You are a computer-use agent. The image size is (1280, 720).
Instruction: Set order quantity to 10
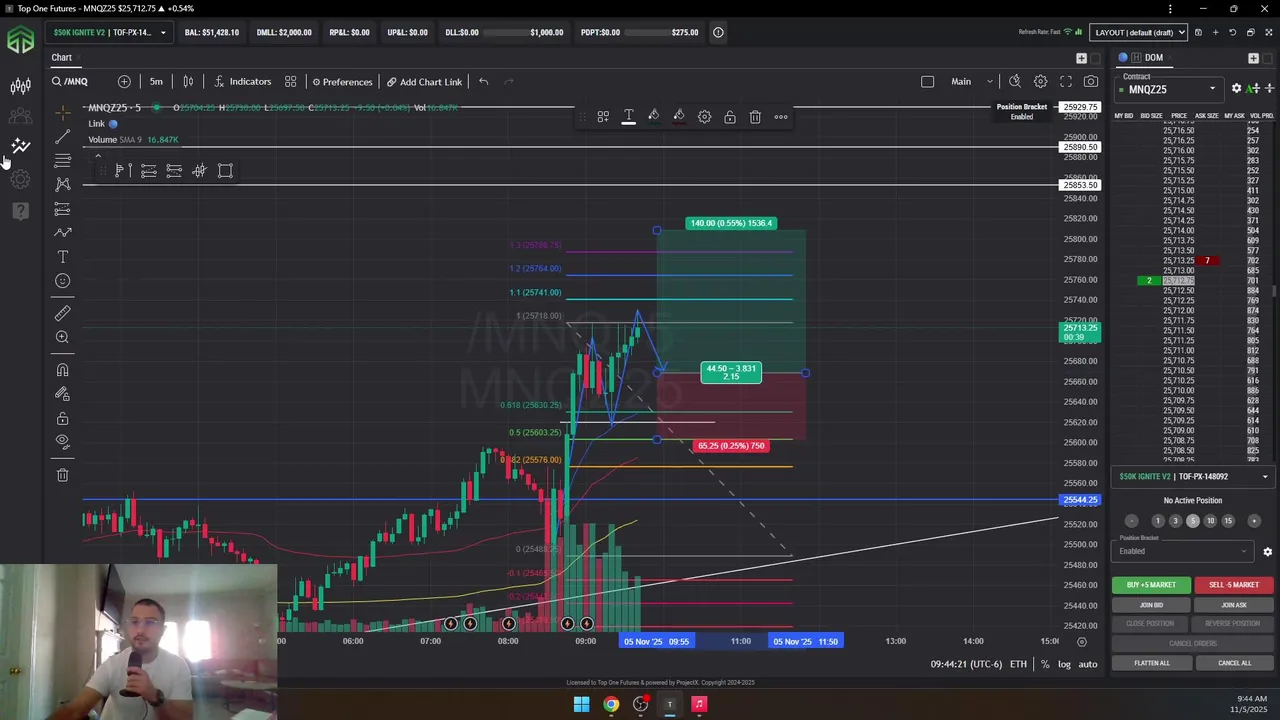tap(1210, 521)
